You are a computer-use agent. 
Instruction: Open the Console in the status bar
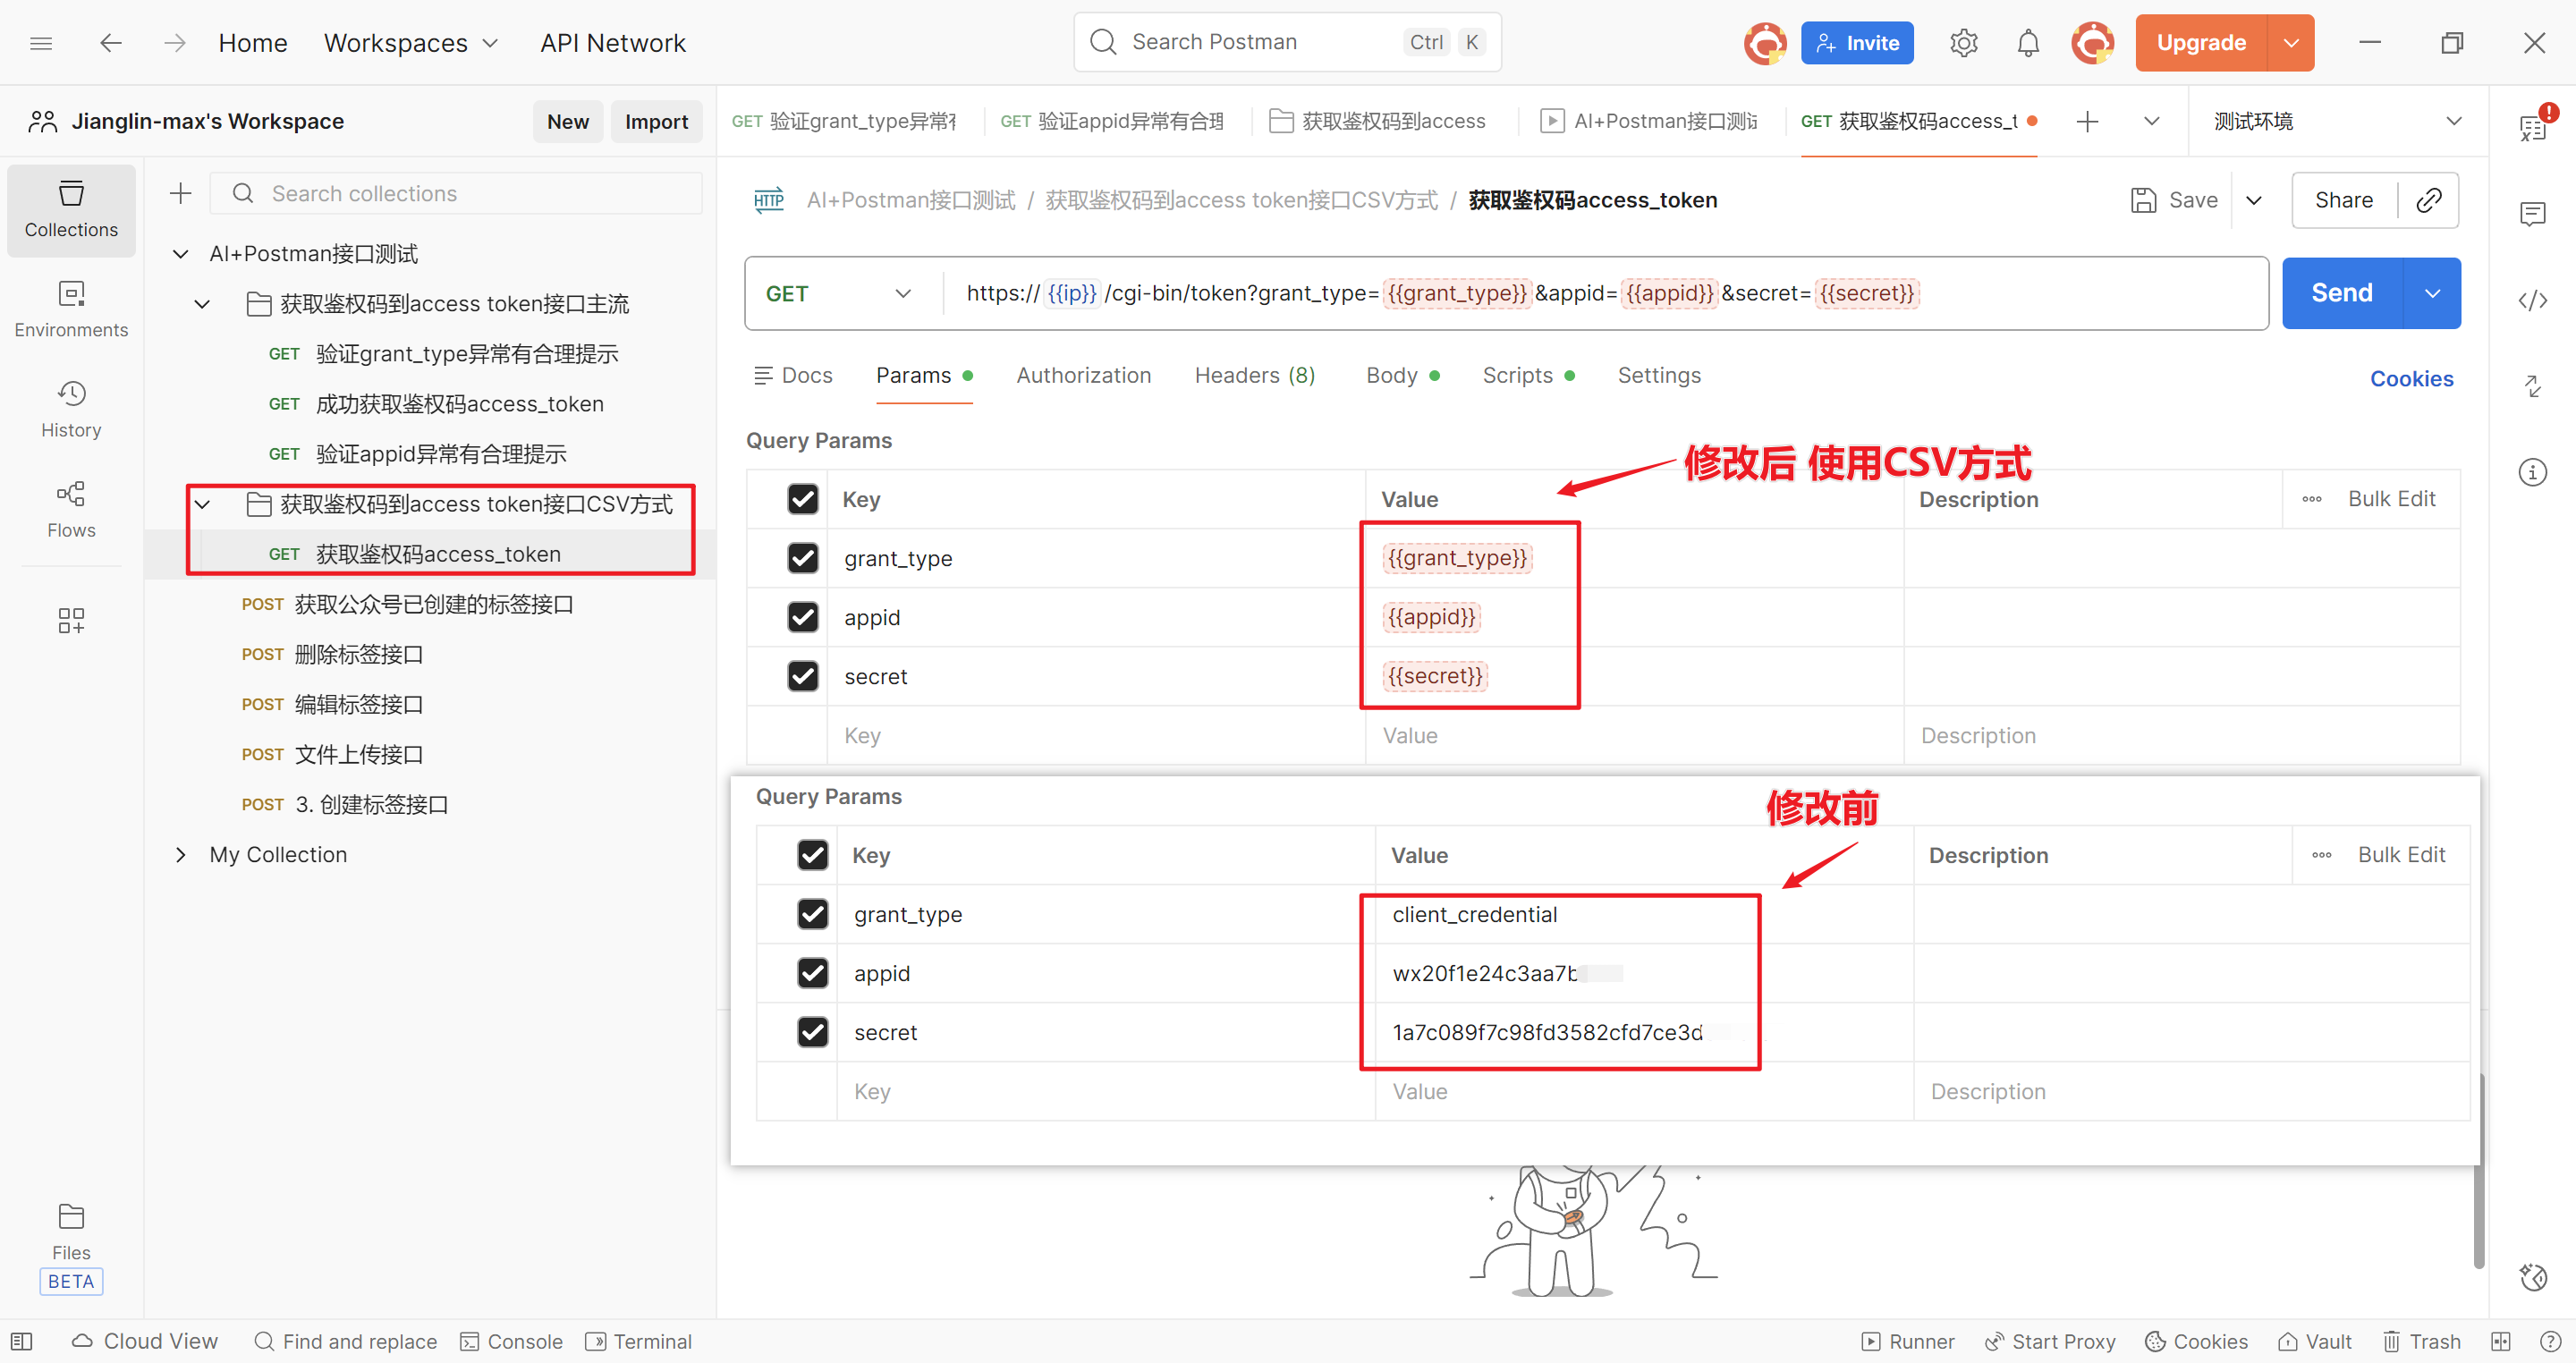coord(511,1341)
